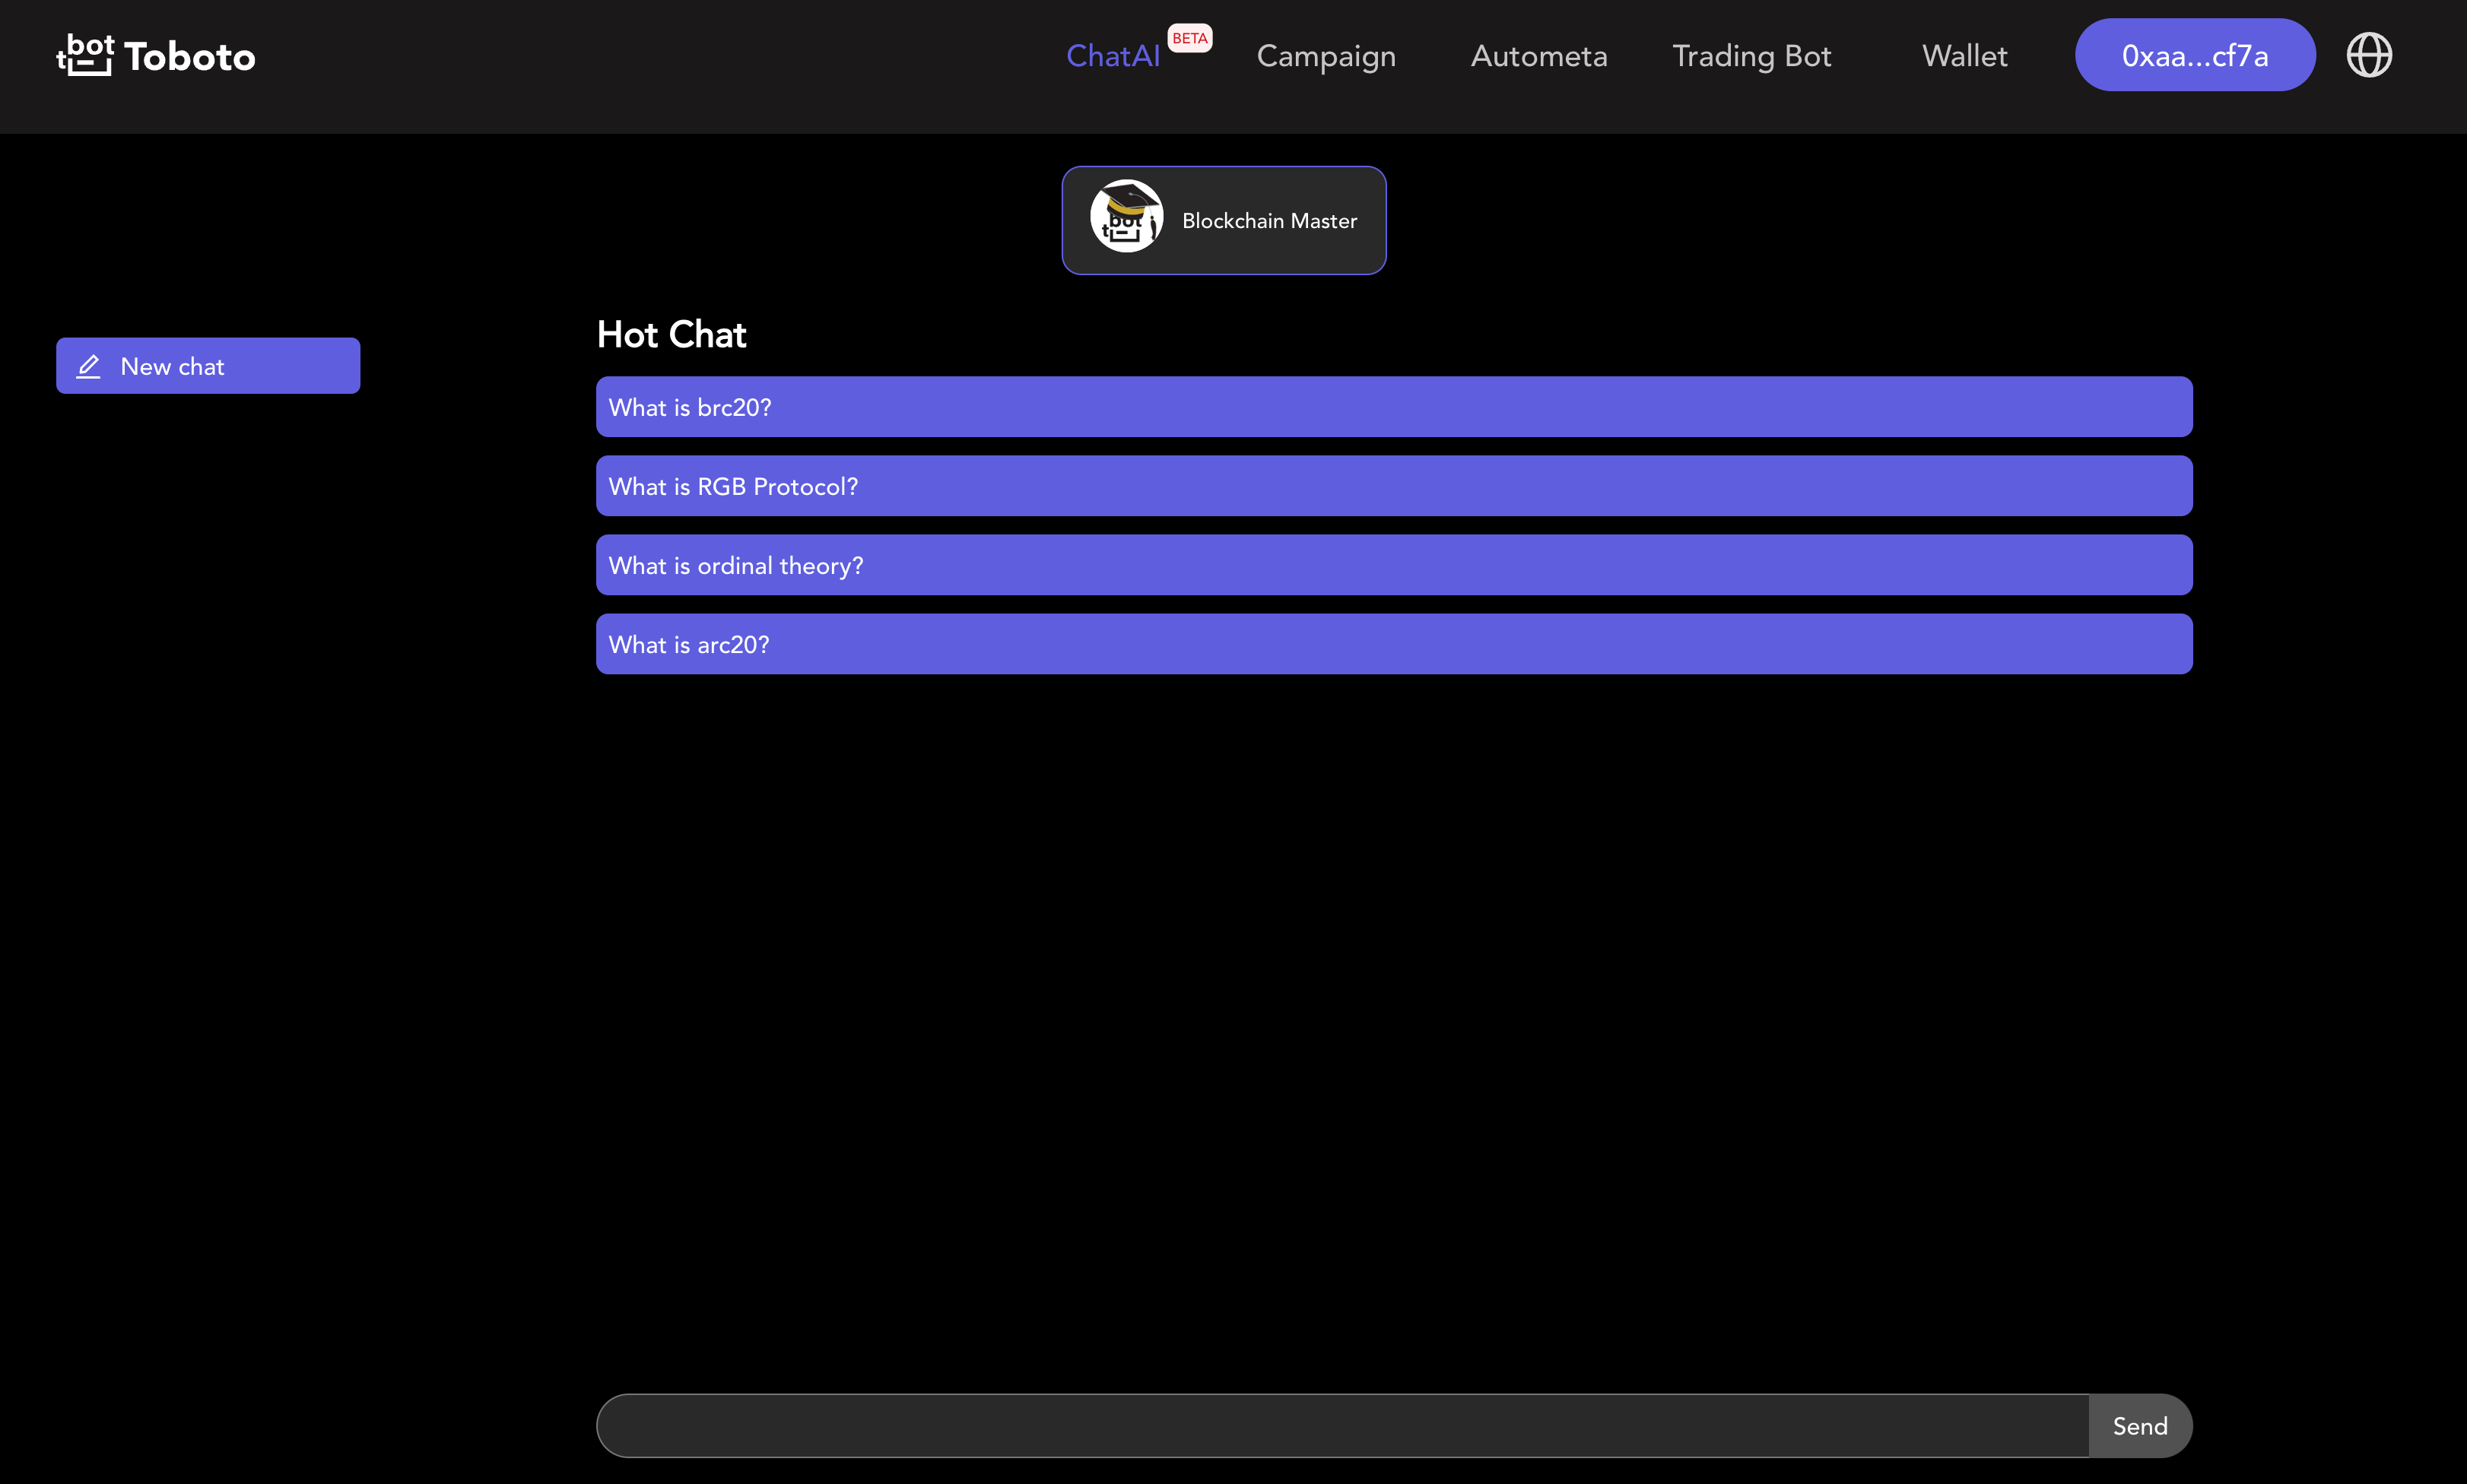The width and height of the screenshot is (2467, 1484).
Task: Open the globe language selector icon
Action: click(2368, 55)
